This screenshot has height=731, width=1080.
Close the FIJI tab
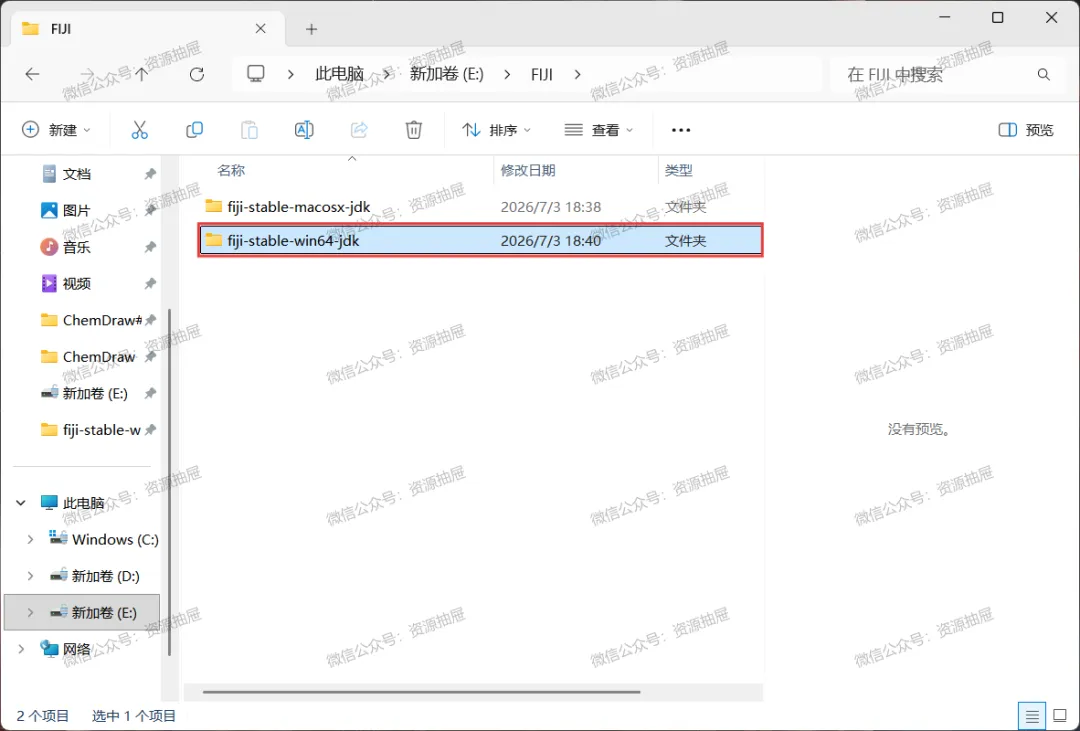click(260, 29)
